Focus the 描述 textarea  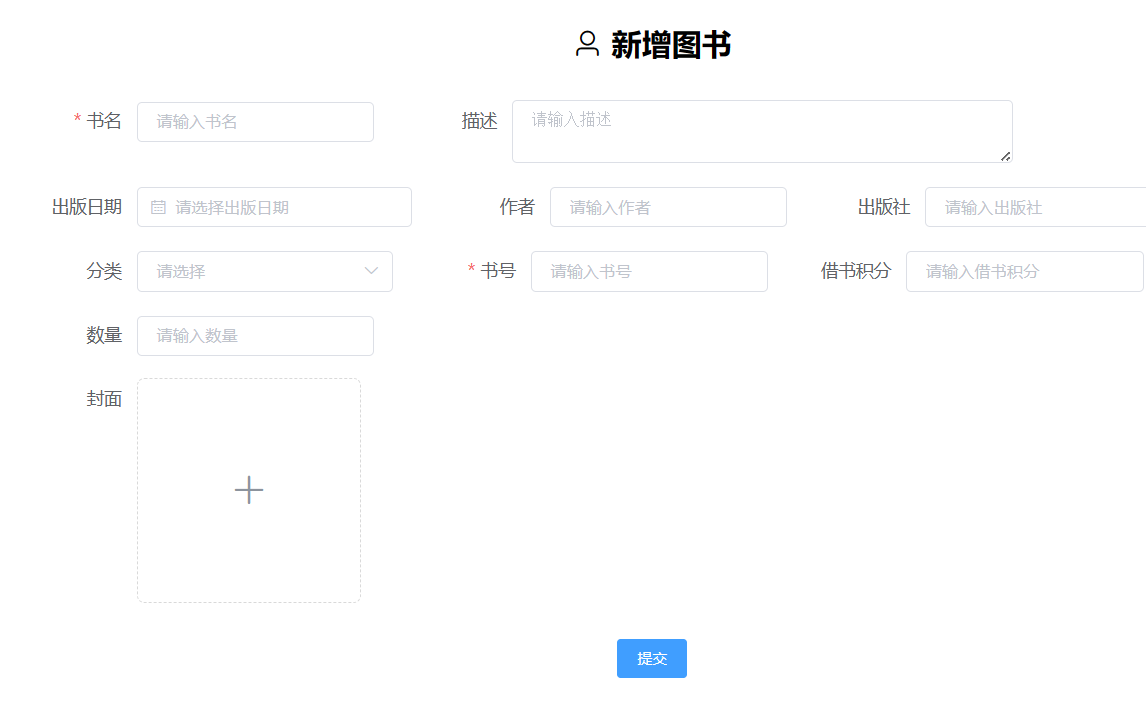tap(762, 132)
